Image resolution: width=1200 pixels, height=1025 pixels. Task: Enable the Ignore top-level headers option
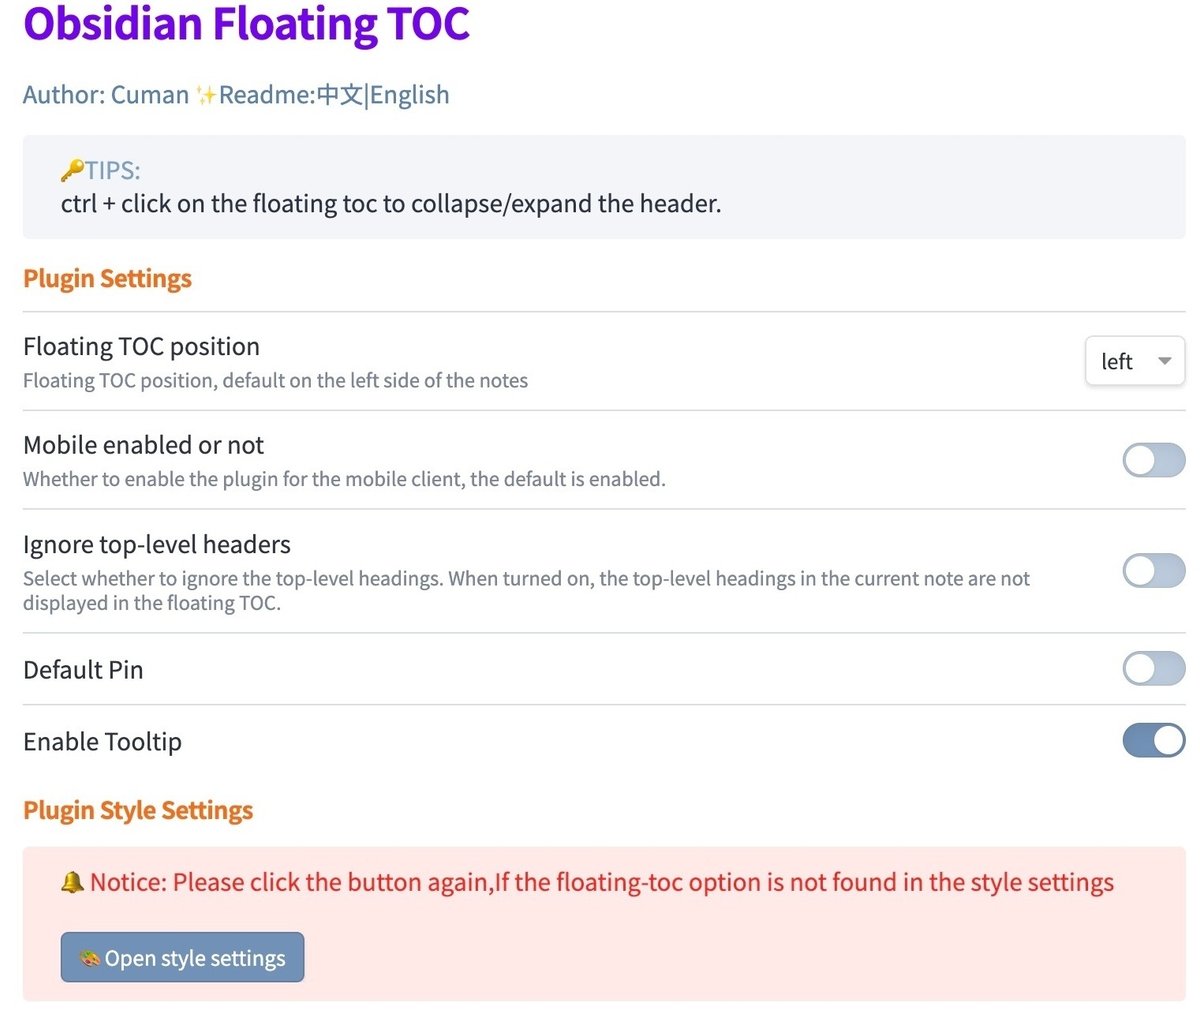click(1153, 571)
